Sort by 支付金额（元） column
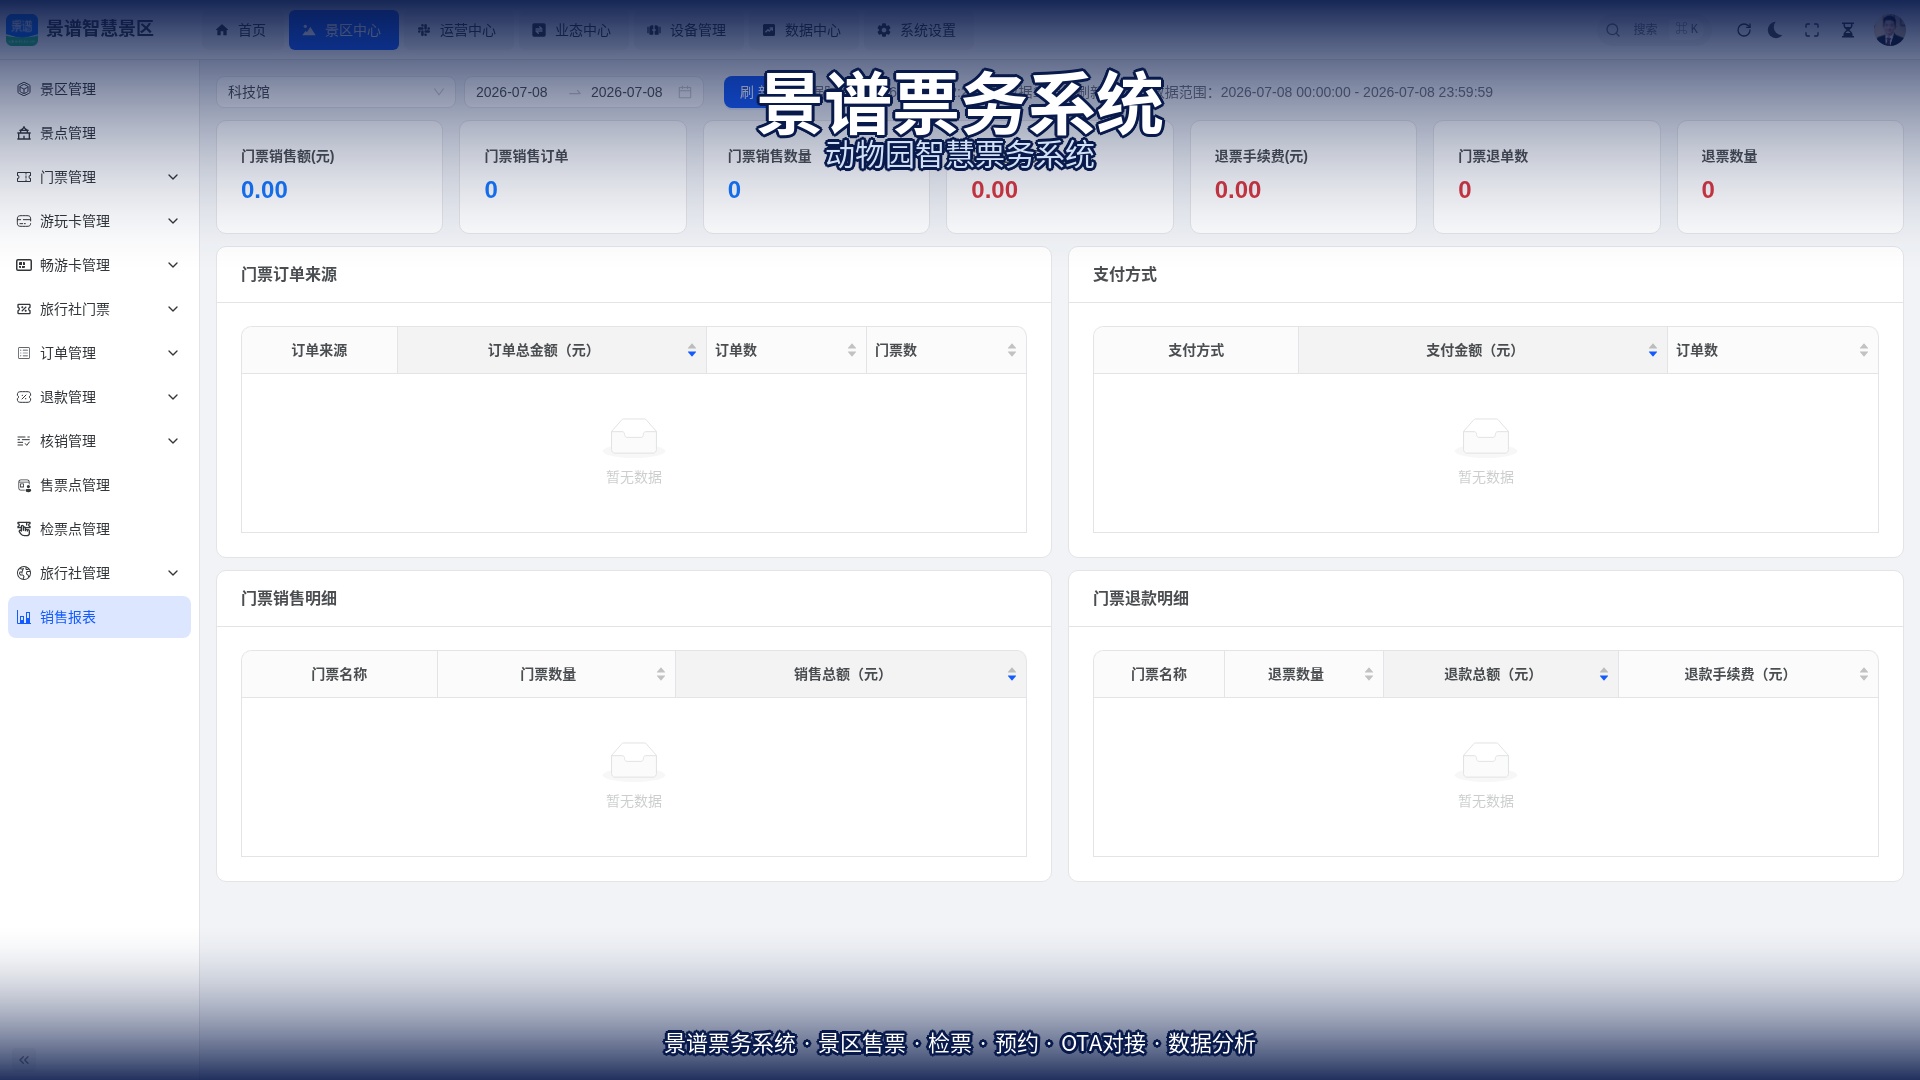Viewport: 1920px width, 1080px height. pyautogui.click(x=1653, y=351)
